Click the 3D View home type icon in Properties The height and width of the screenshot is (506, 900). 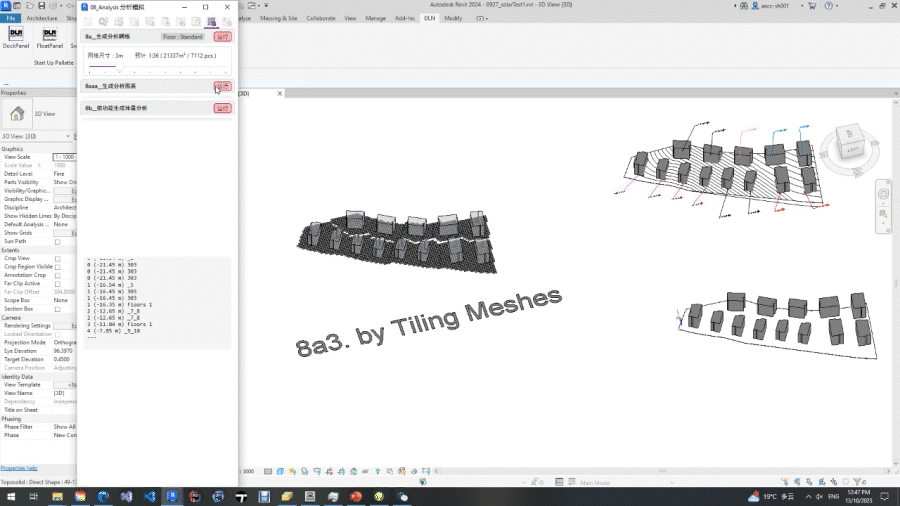pos(17,114)
